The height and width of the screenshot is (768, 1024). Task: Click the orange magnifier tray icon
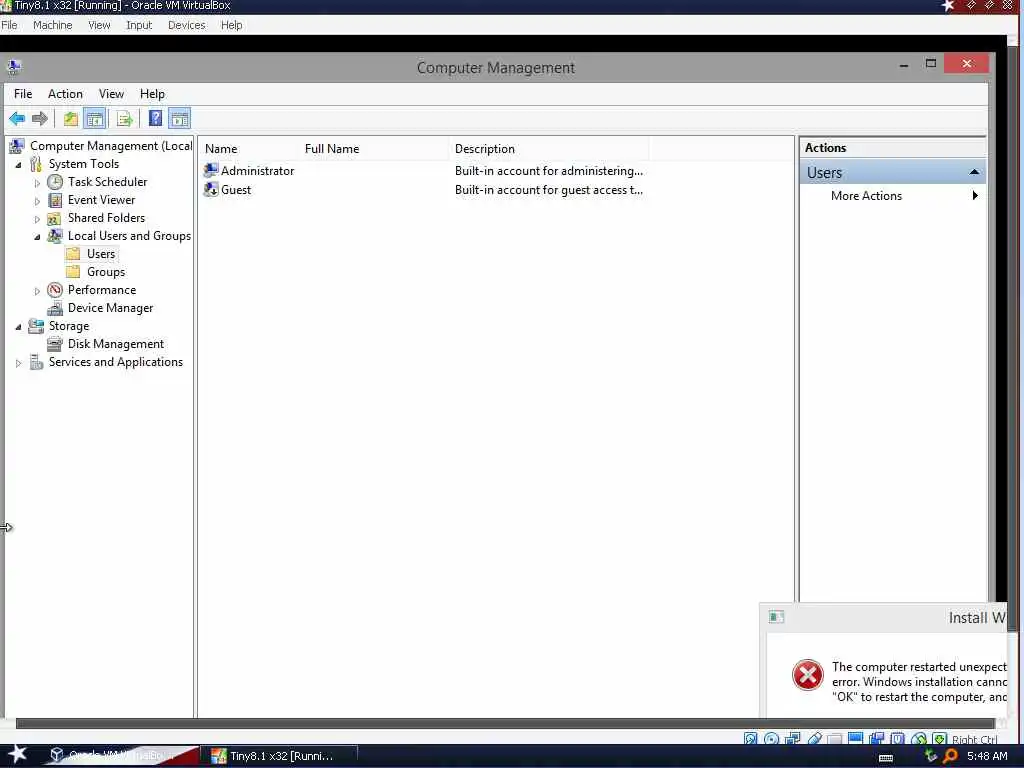(x=951, y=756)
